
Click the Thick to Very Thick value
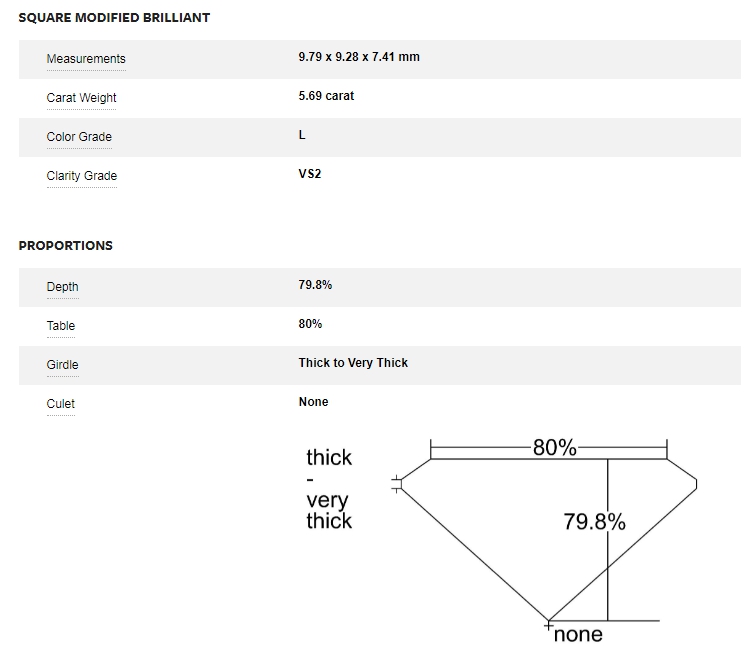(x=353, y=363)
